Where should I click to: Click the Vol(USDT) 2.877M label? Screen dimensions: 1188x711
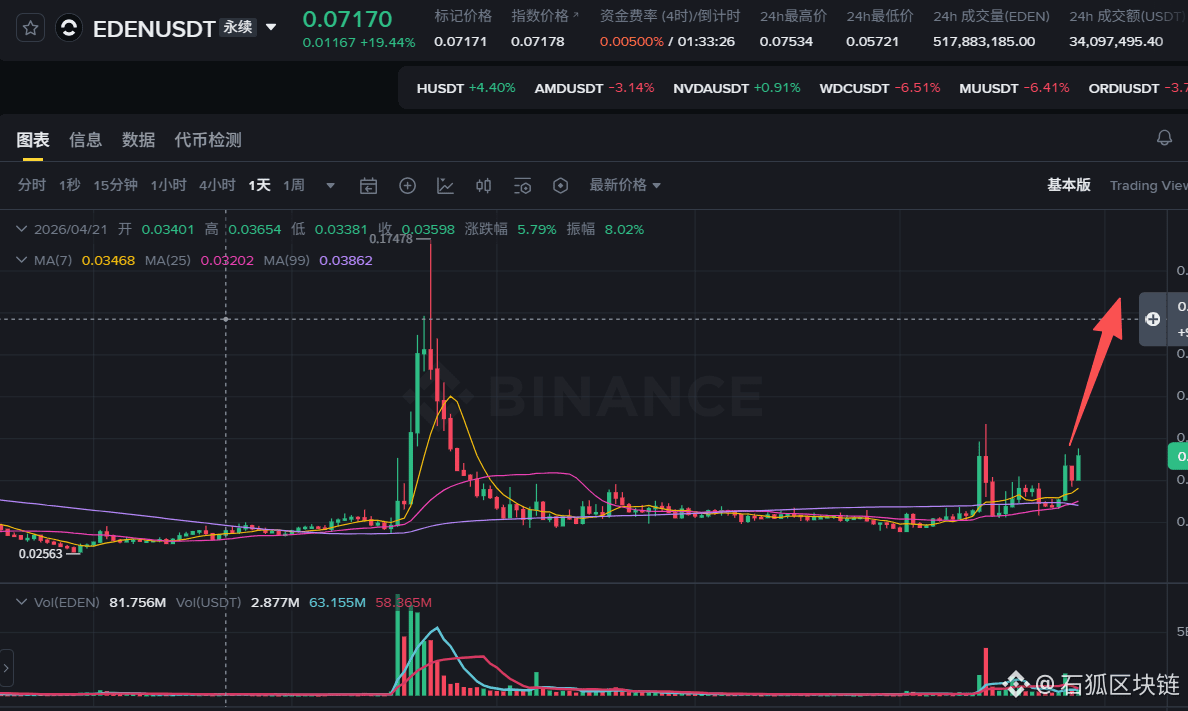(237, 603)
